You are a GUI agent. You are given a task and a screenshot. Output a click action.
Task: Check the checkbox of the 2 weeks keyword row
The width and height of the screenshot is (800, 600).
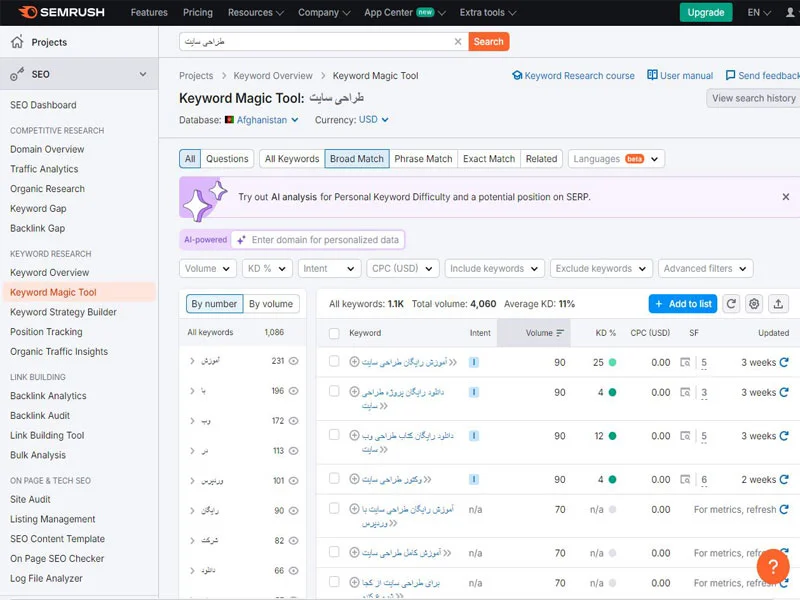tap(334, 479)
